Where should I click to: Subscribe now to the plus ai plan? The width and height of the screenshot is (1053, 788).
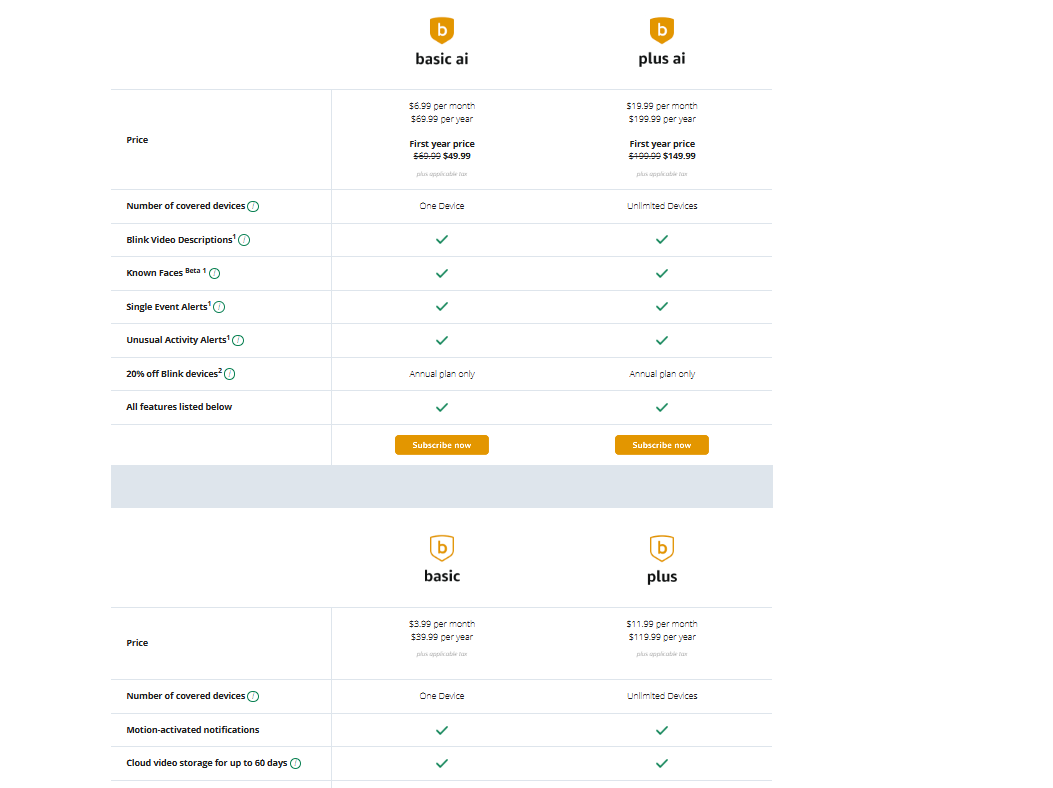[661, 445]
